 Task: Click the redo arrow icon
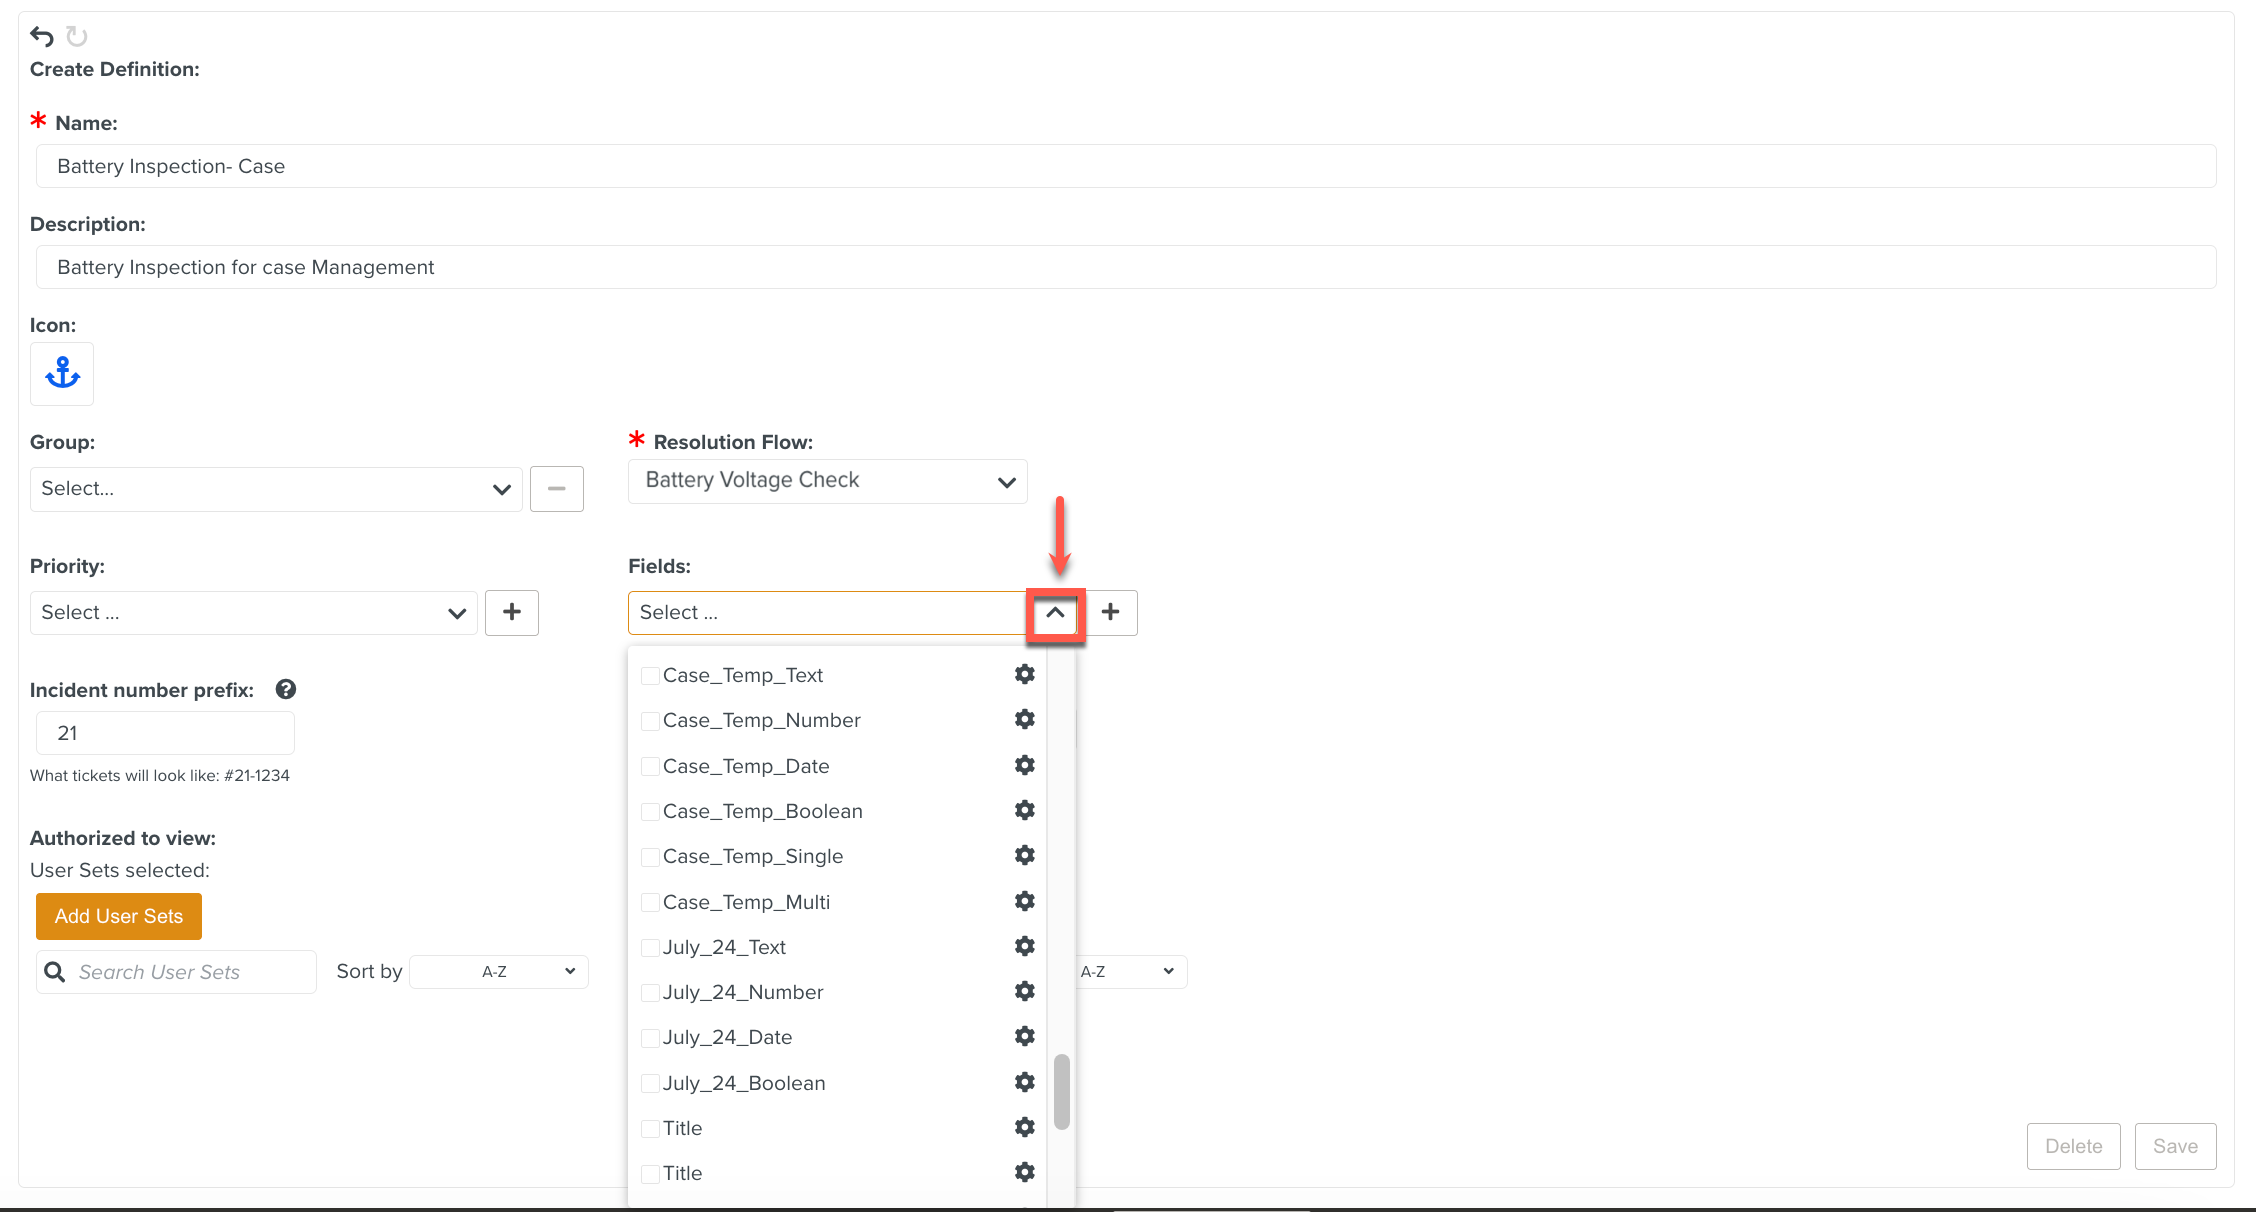click(77, 37)
